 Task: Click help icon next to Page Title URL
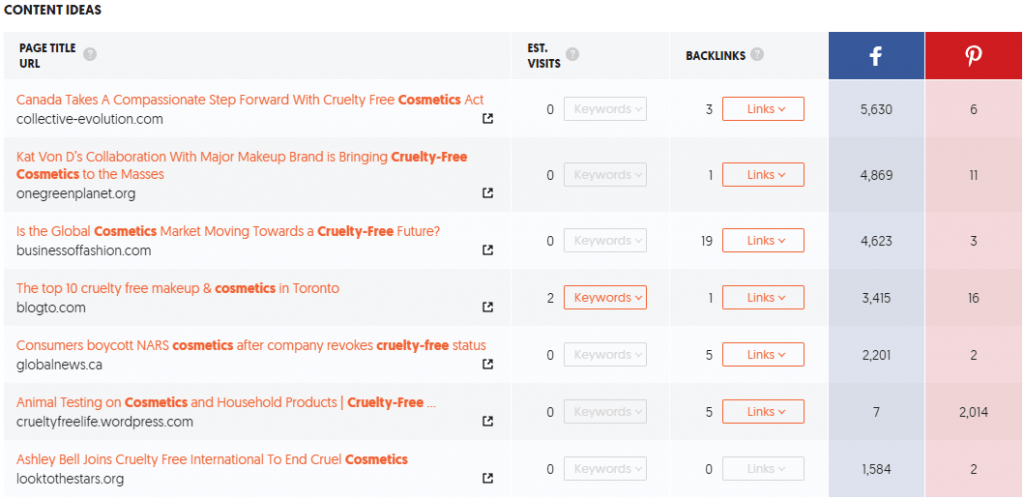pos(90,54)
